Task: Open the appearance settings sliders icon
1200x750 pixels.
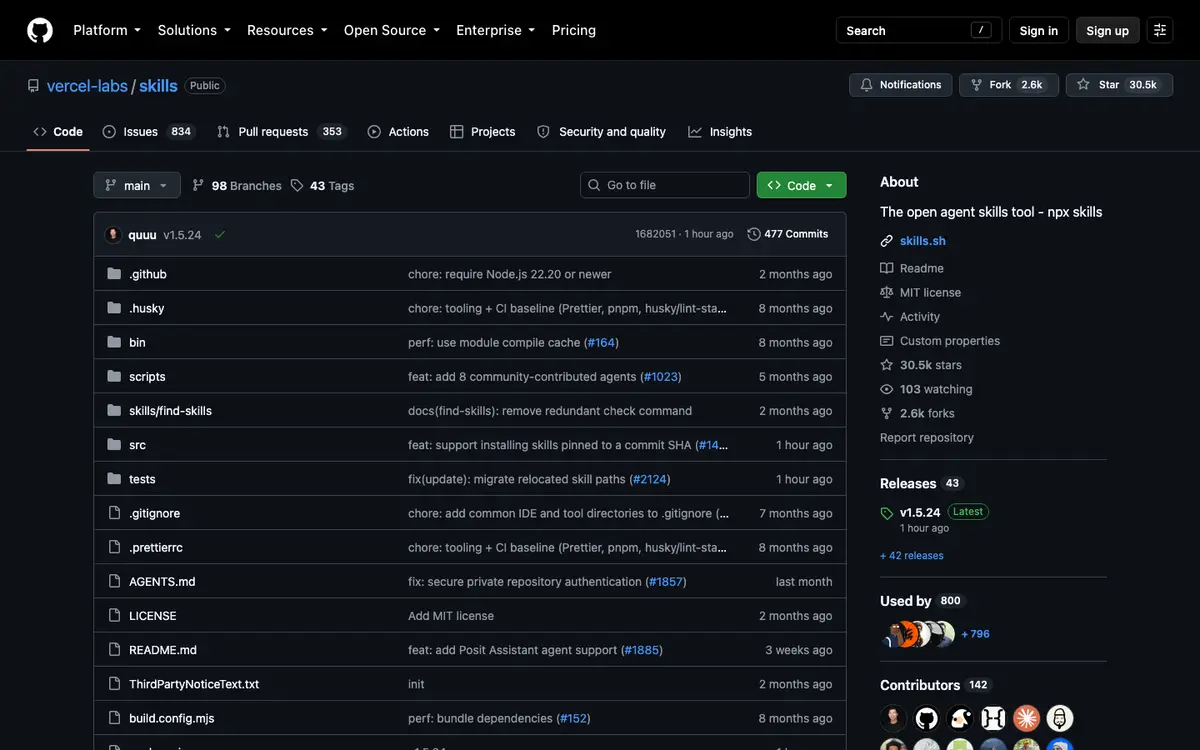Action: pos(1160,30)
